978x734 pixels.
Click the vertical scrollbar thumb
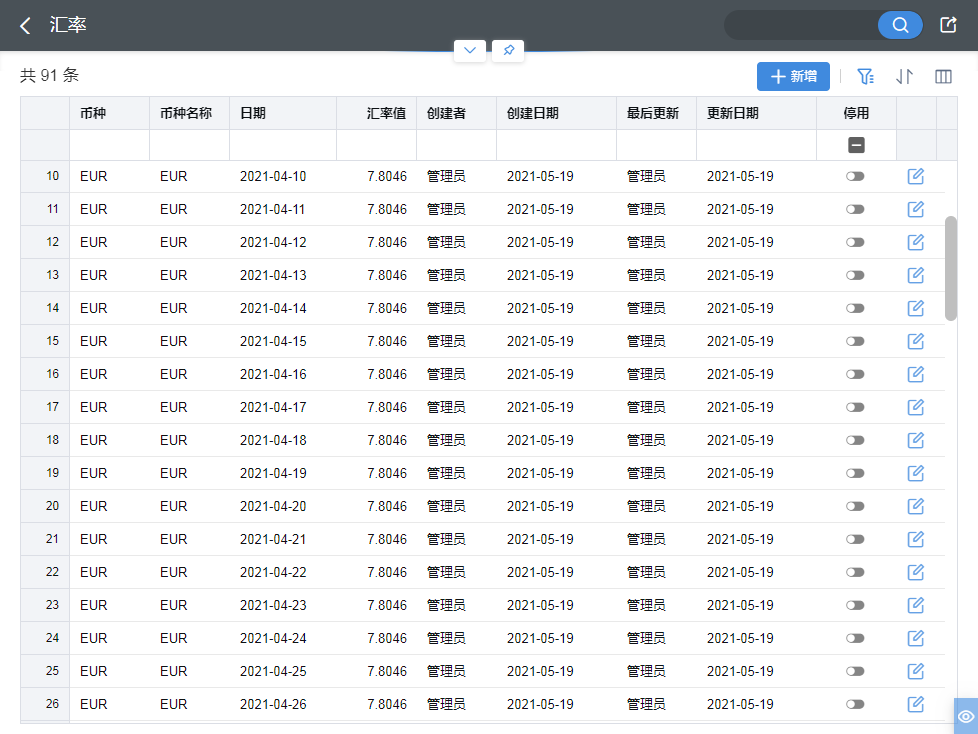pyautogui.click(x=951, y=268)
